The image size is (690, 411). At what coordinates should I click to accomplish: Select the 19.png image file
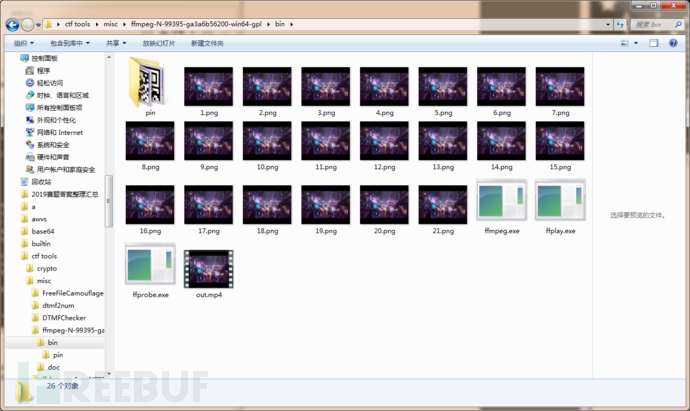(326, 204)
